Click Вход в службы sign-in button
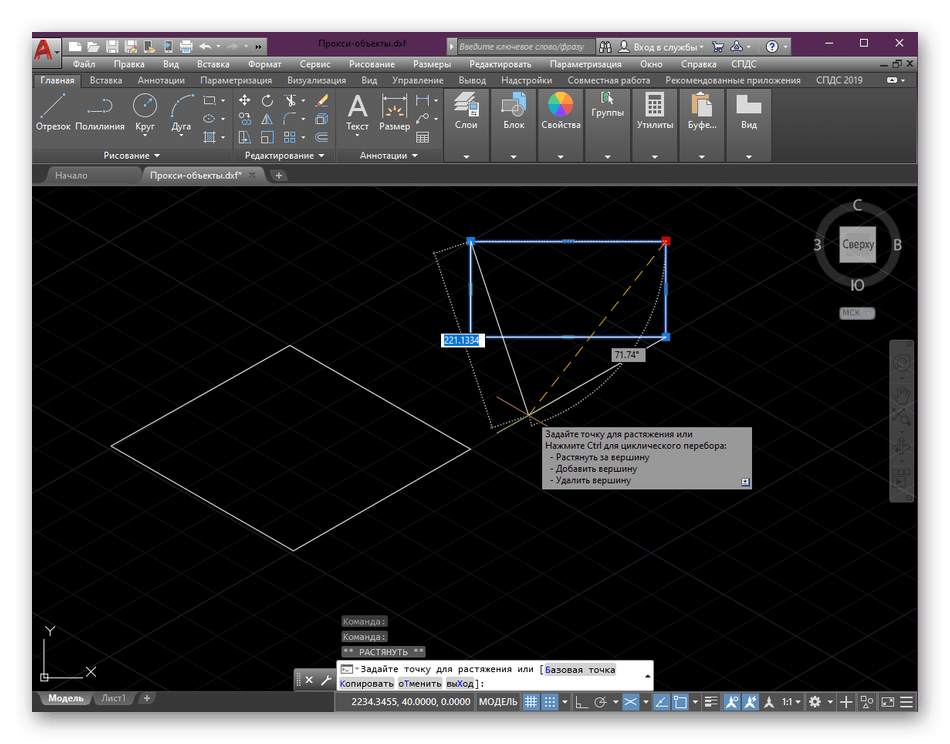 coord(661,47)
